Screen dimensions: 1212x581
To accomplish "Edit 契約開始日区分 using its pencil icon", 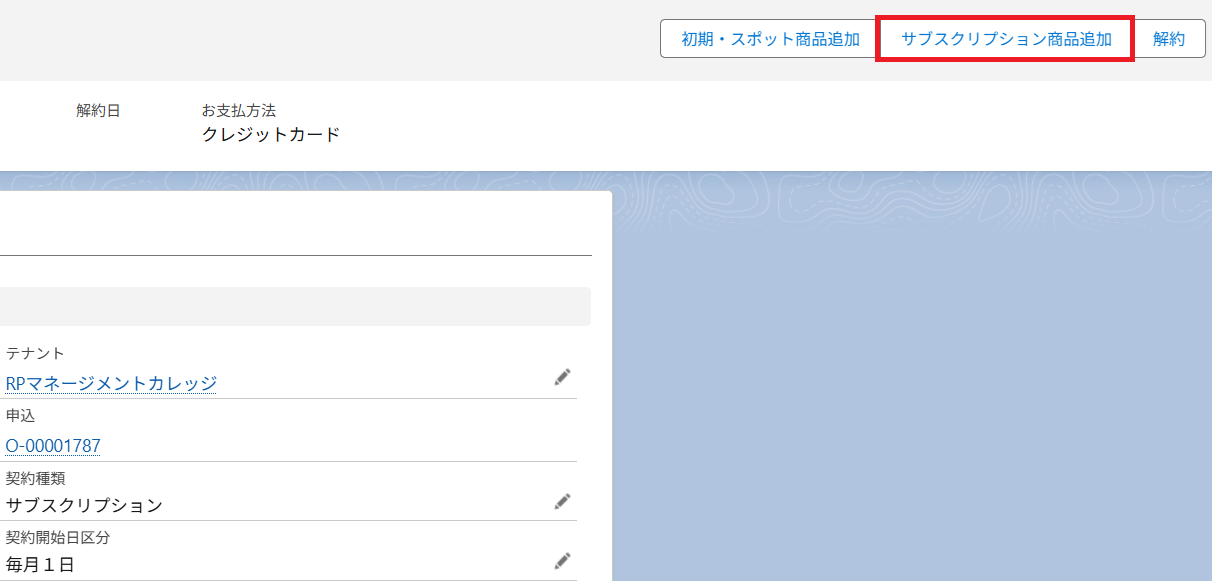I will [562, 561].
